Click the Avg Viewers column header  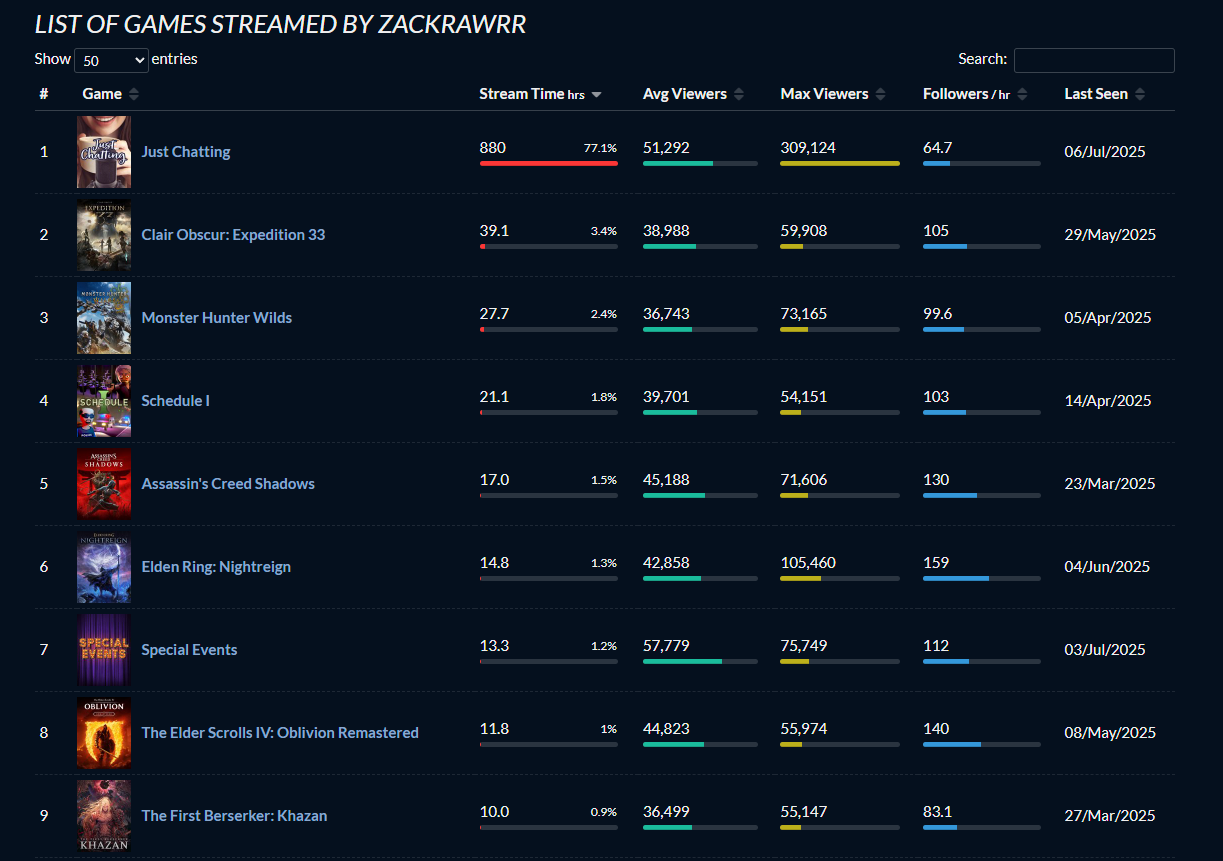(x=685, y=94)
